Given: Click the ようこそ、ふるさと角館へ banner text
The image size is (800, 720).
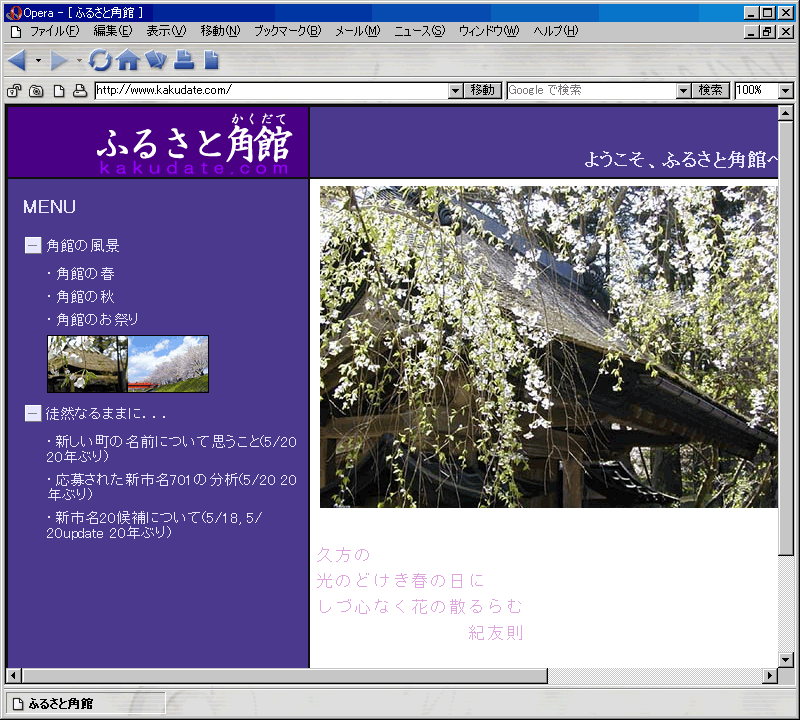Looking at the screenshot, I should [681, 160].
